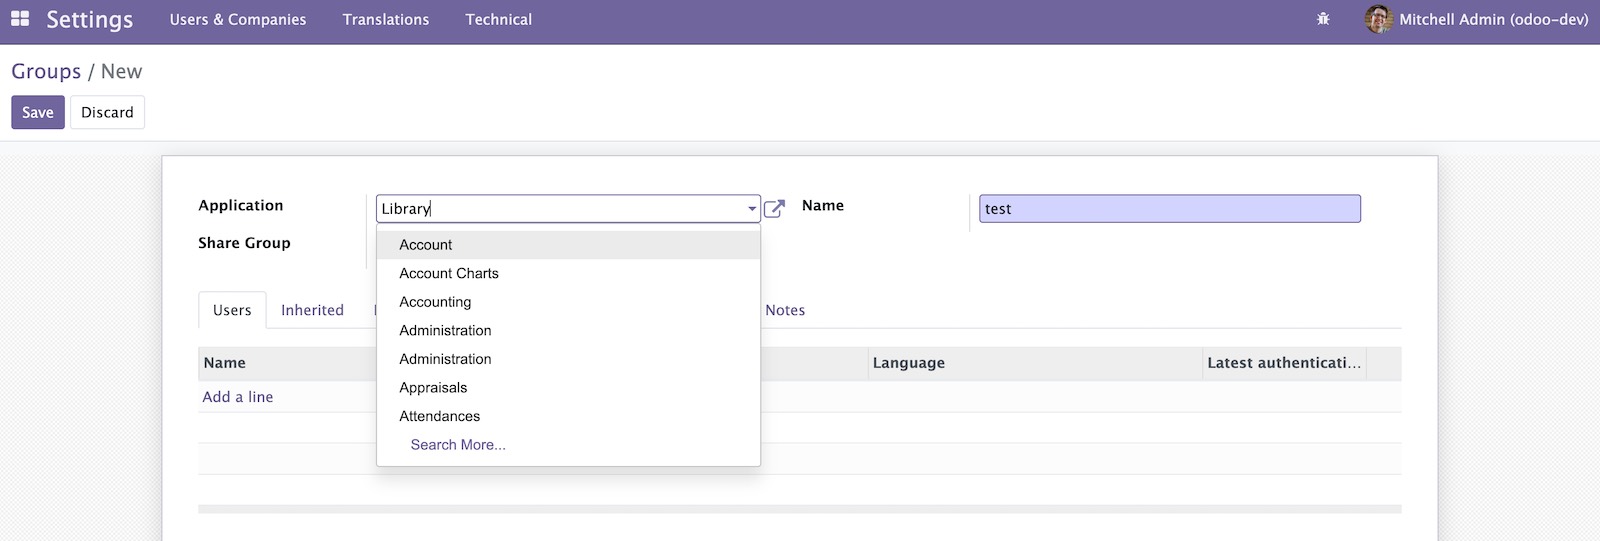
Task: Go back to Groups breadcrumb
Action: point(46,71)
